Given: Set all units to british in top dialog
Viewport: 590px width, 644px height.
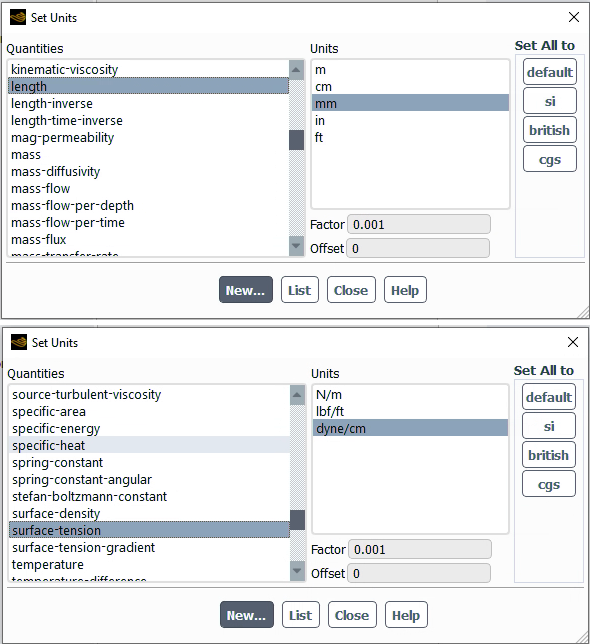Looking at the screenshot, I should (549, 130).
